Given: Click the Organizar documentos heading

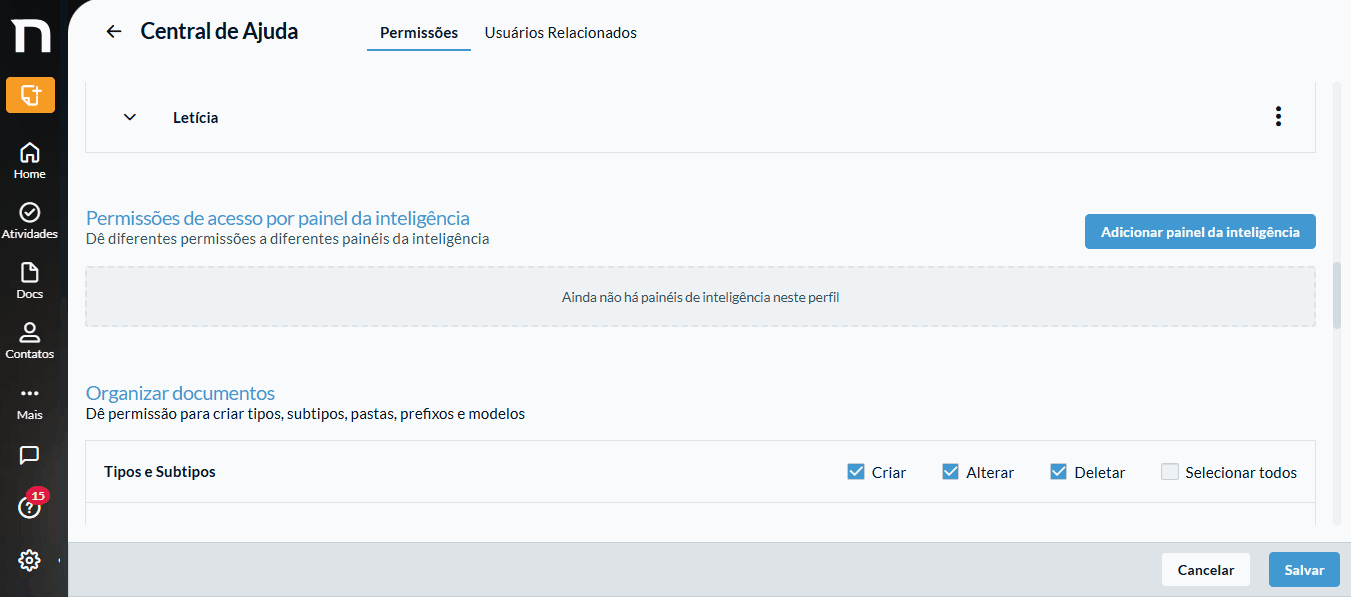Looking at the screenshot, I should (180, 393).
